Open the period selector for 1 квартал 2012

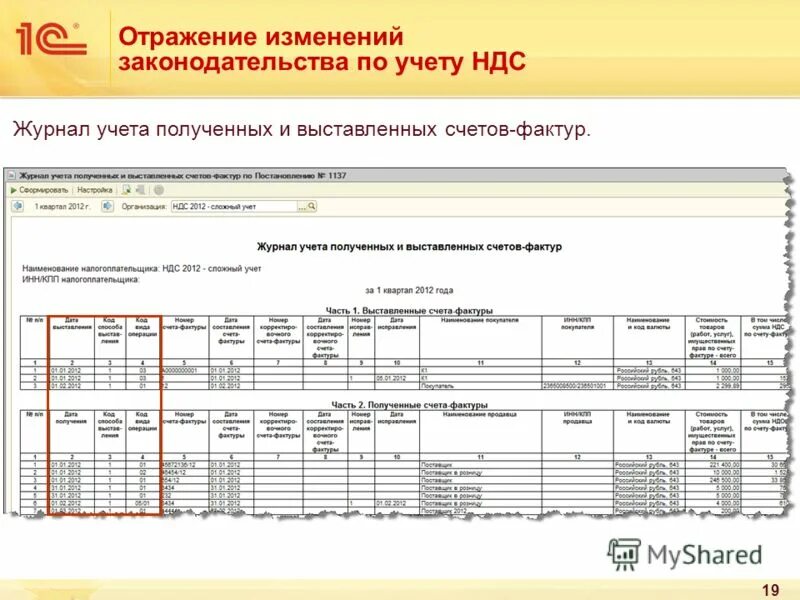coord(60,207)
